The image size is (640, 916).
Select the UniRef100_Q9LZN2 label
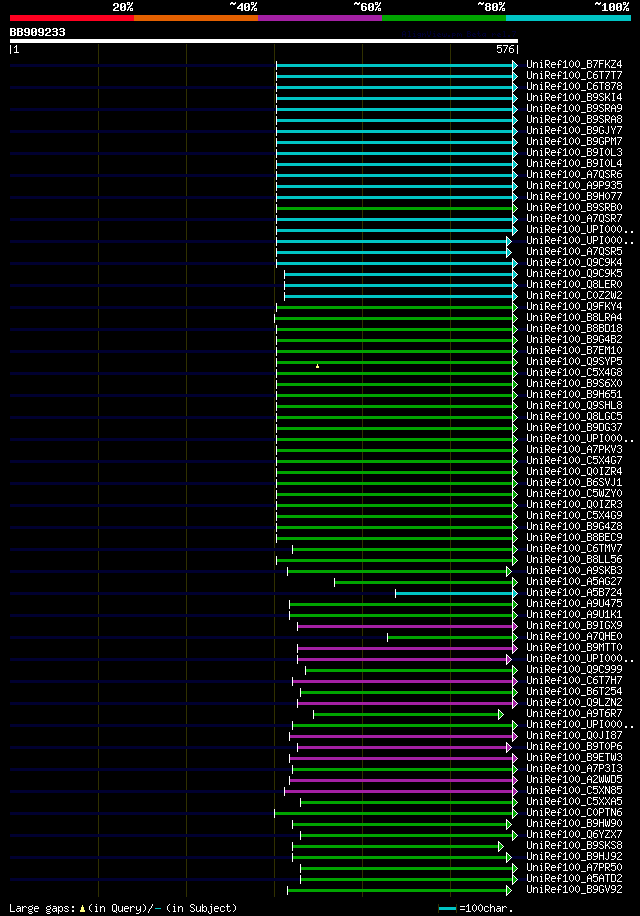tap(574, 703)
